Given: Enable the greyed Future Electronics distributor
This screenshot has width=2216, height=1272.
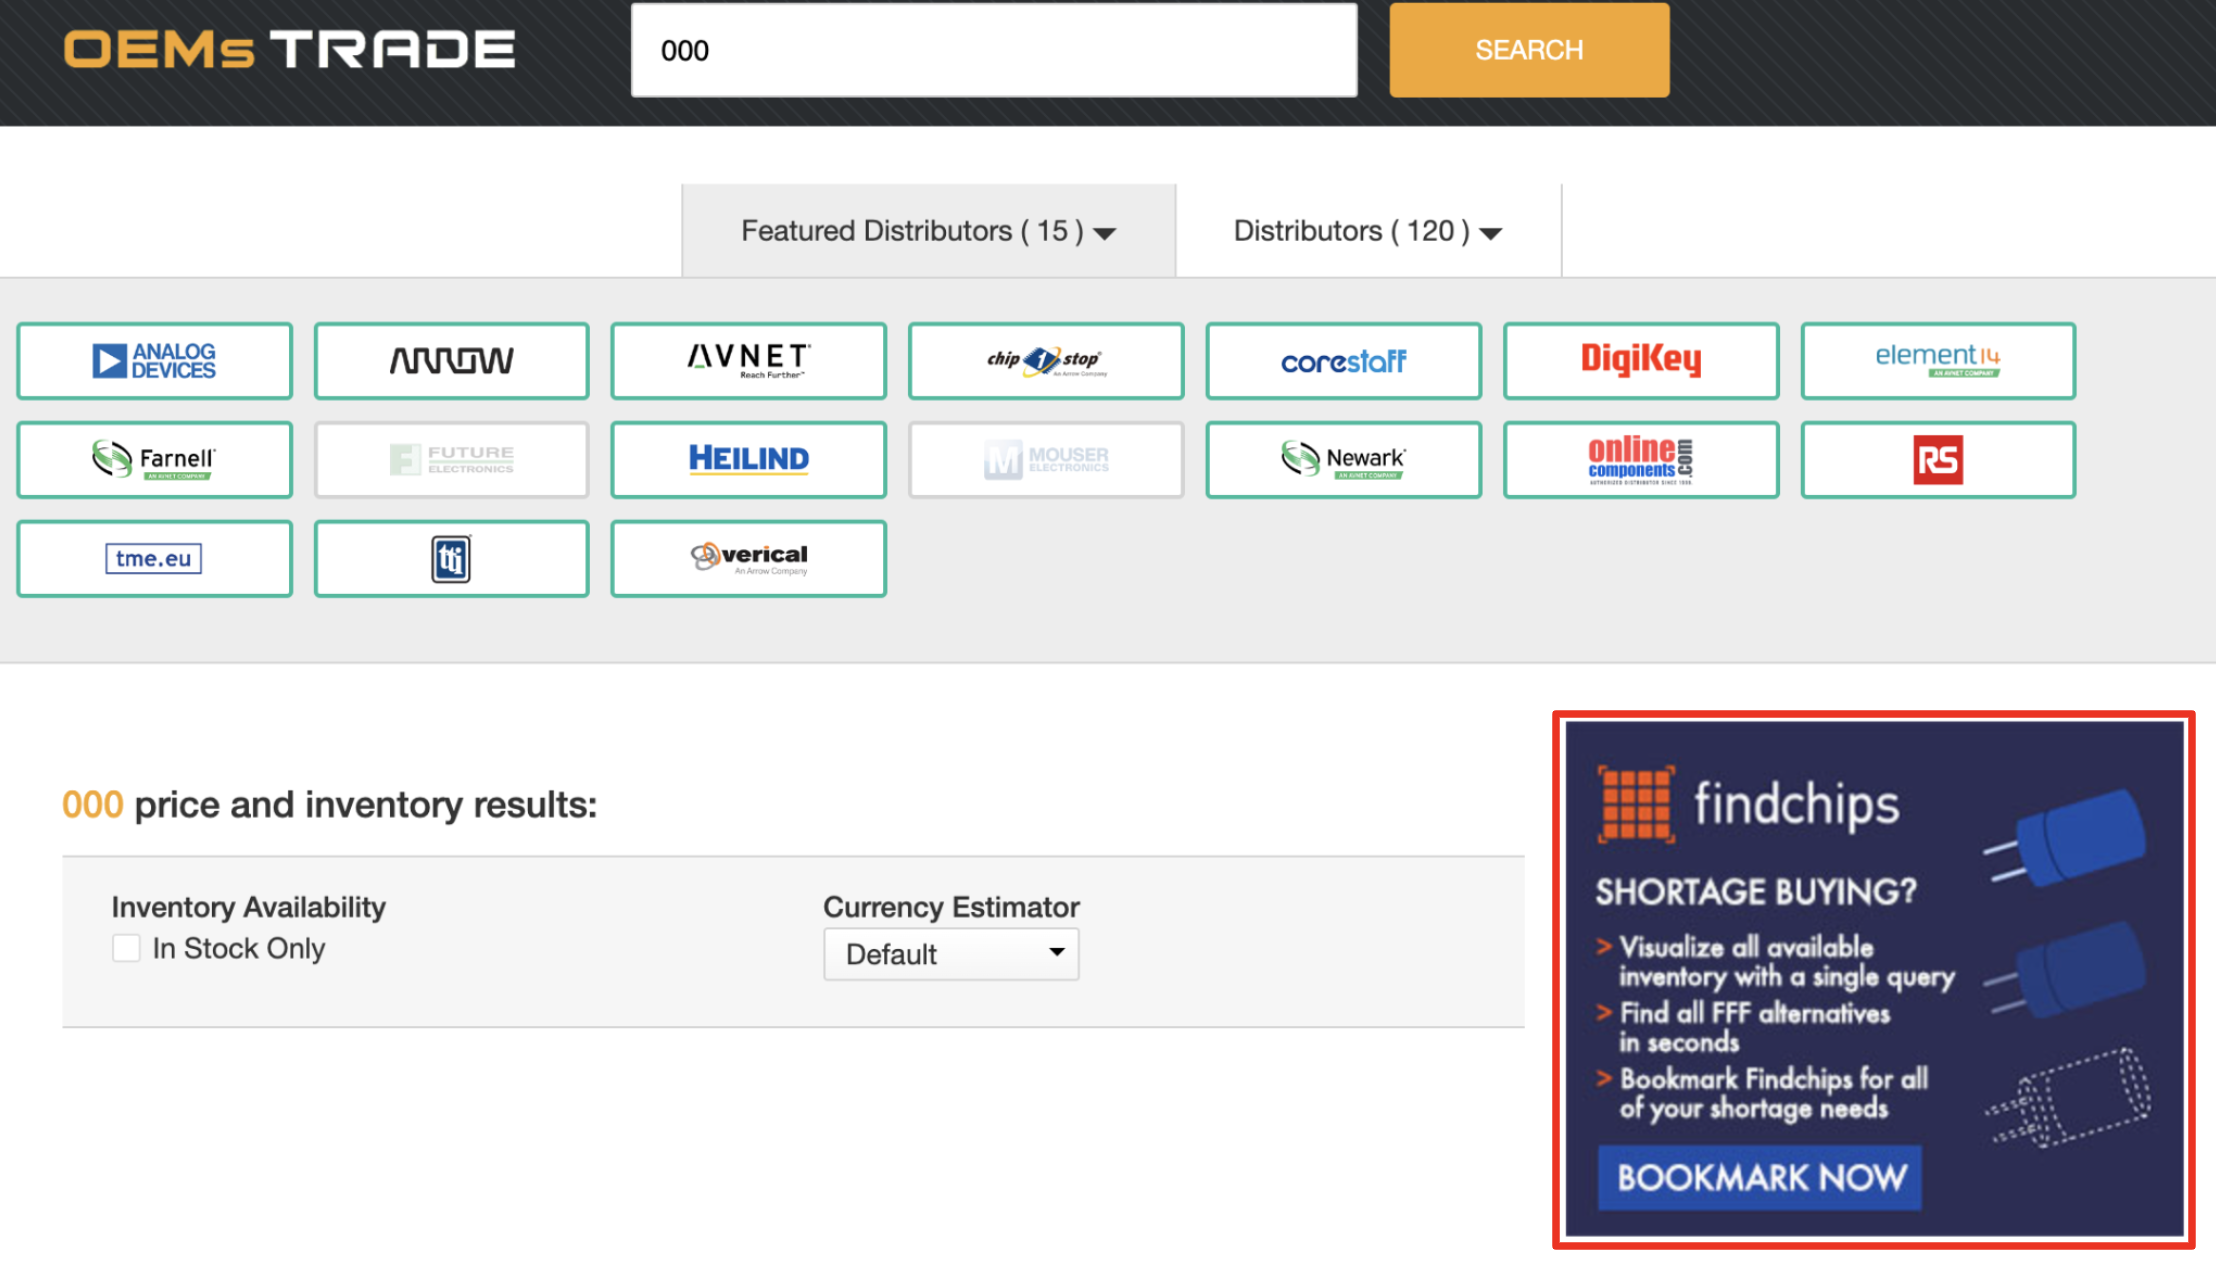Looking at the screenshot, I should 451,460.
